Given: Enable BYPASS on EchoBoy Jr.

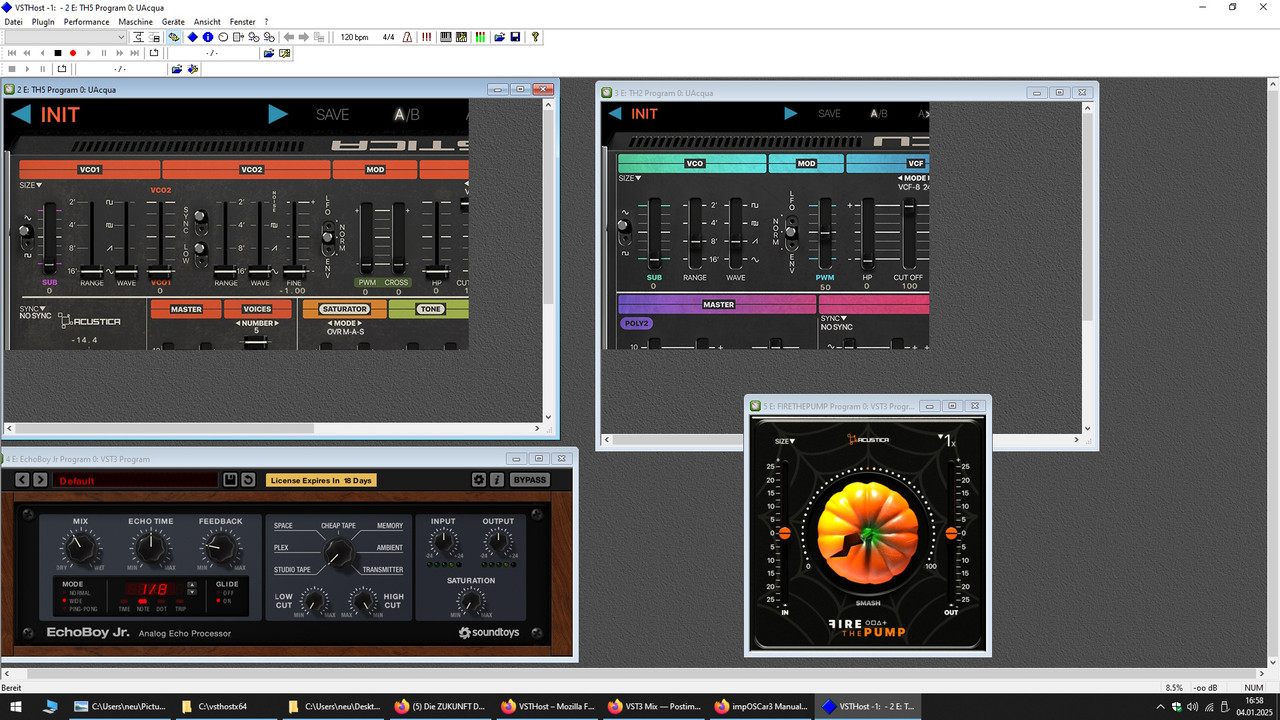Looking at the screenshot, I should (x=529, y=479).
